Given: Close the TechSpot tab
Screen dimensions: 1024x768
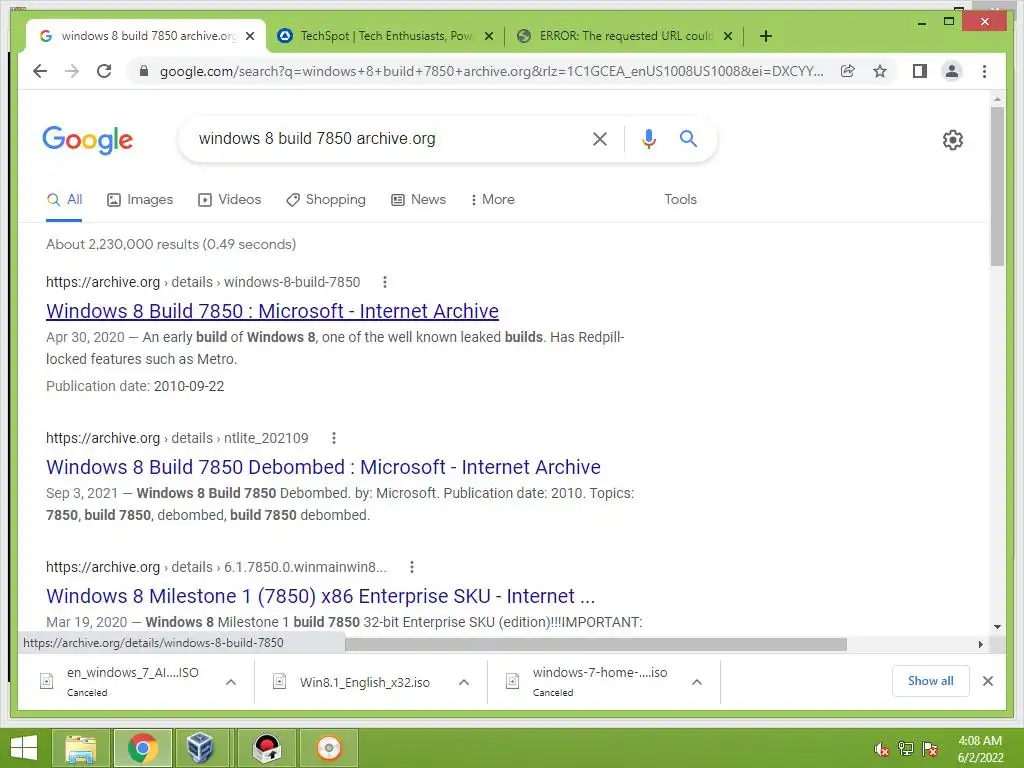Looking at the screenshot, I should tap(488, 36).
